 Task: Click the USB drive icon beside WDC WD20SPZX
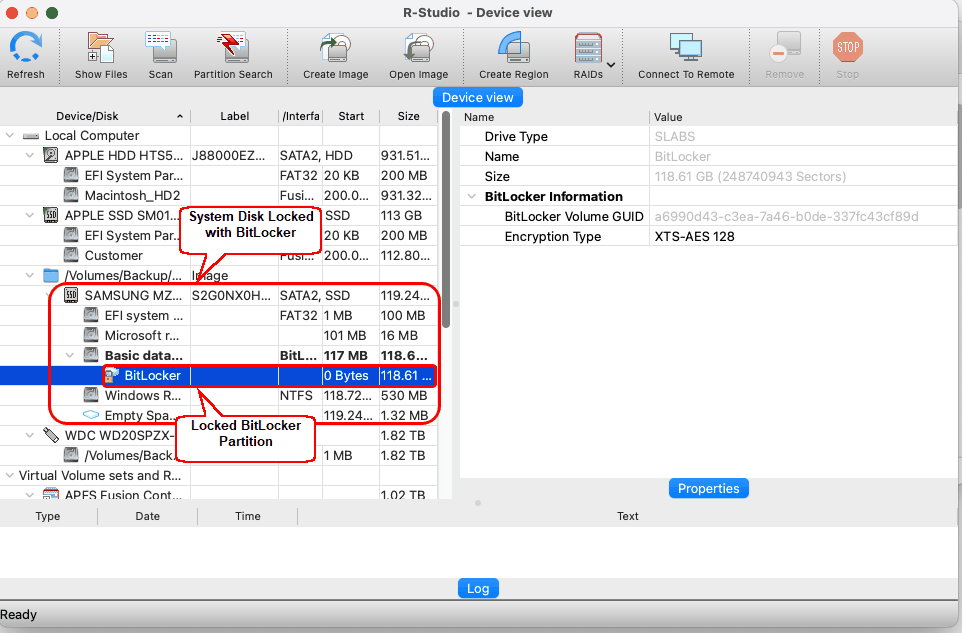pyautogui.click(x=50, y=435)
